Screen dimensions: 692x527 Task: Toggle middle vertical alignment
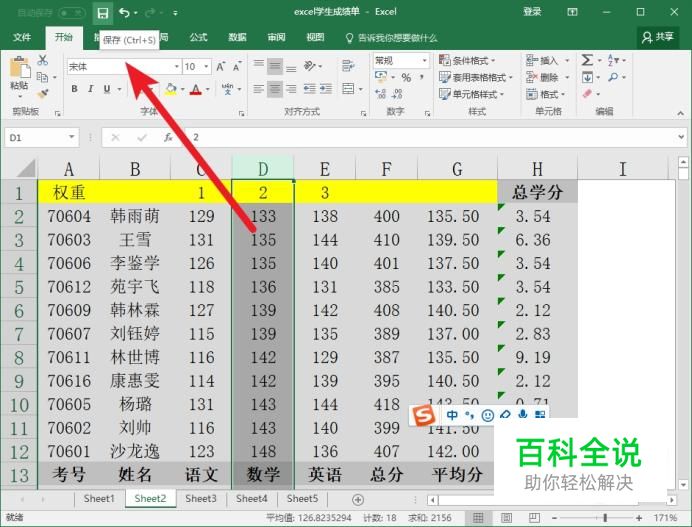275,66
